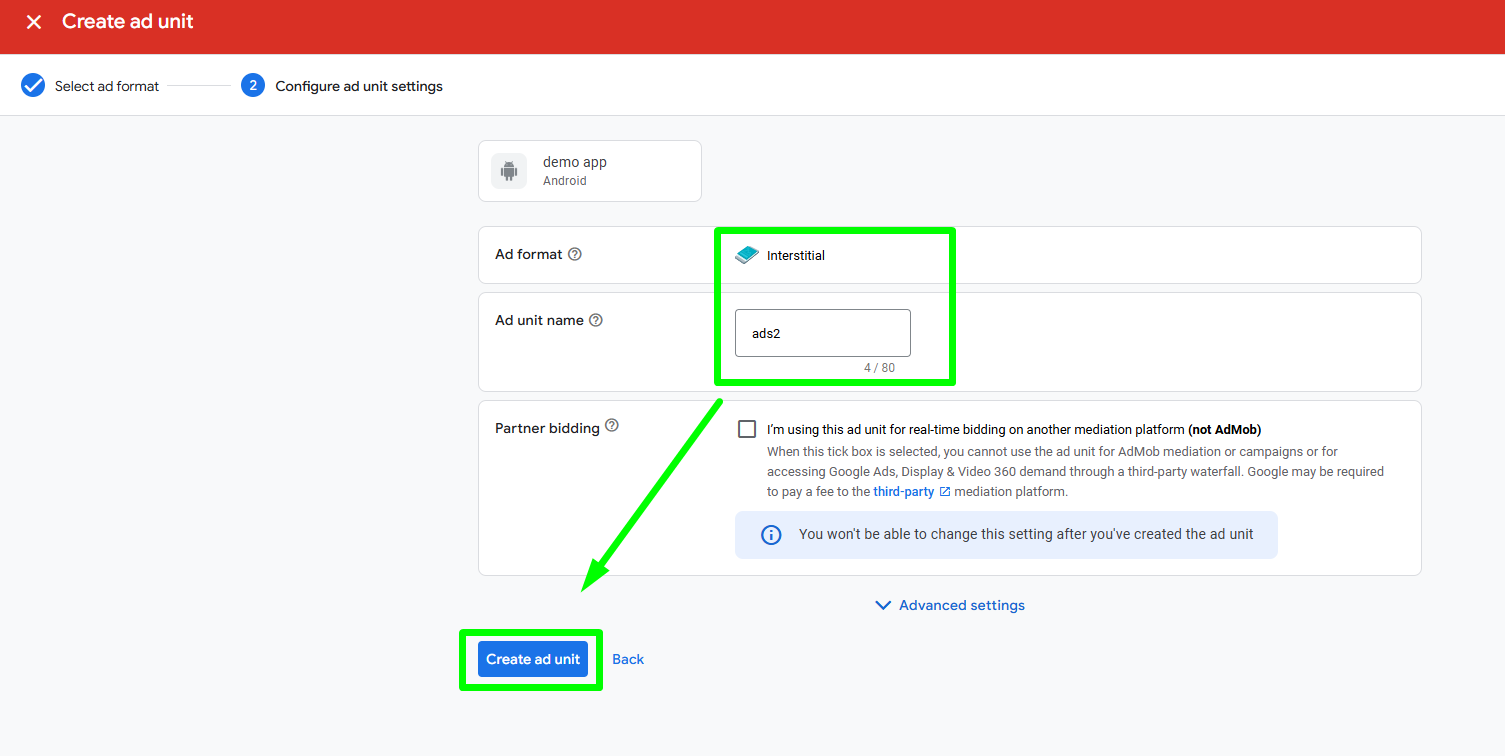The image size is (1505, 756).
Task: Expand the Advanced settings chevron
Action: pos(883,605)
